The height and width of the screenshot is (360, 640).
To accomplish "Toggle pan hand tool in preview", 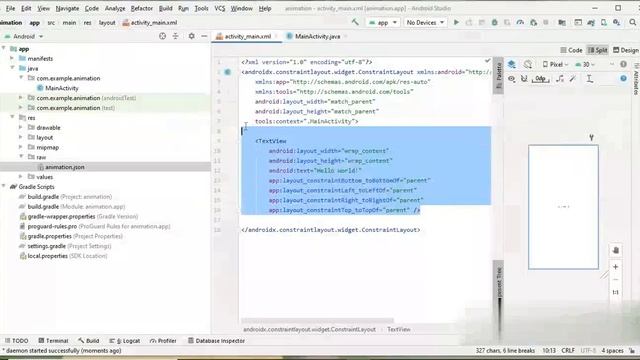I will (616, 250).
